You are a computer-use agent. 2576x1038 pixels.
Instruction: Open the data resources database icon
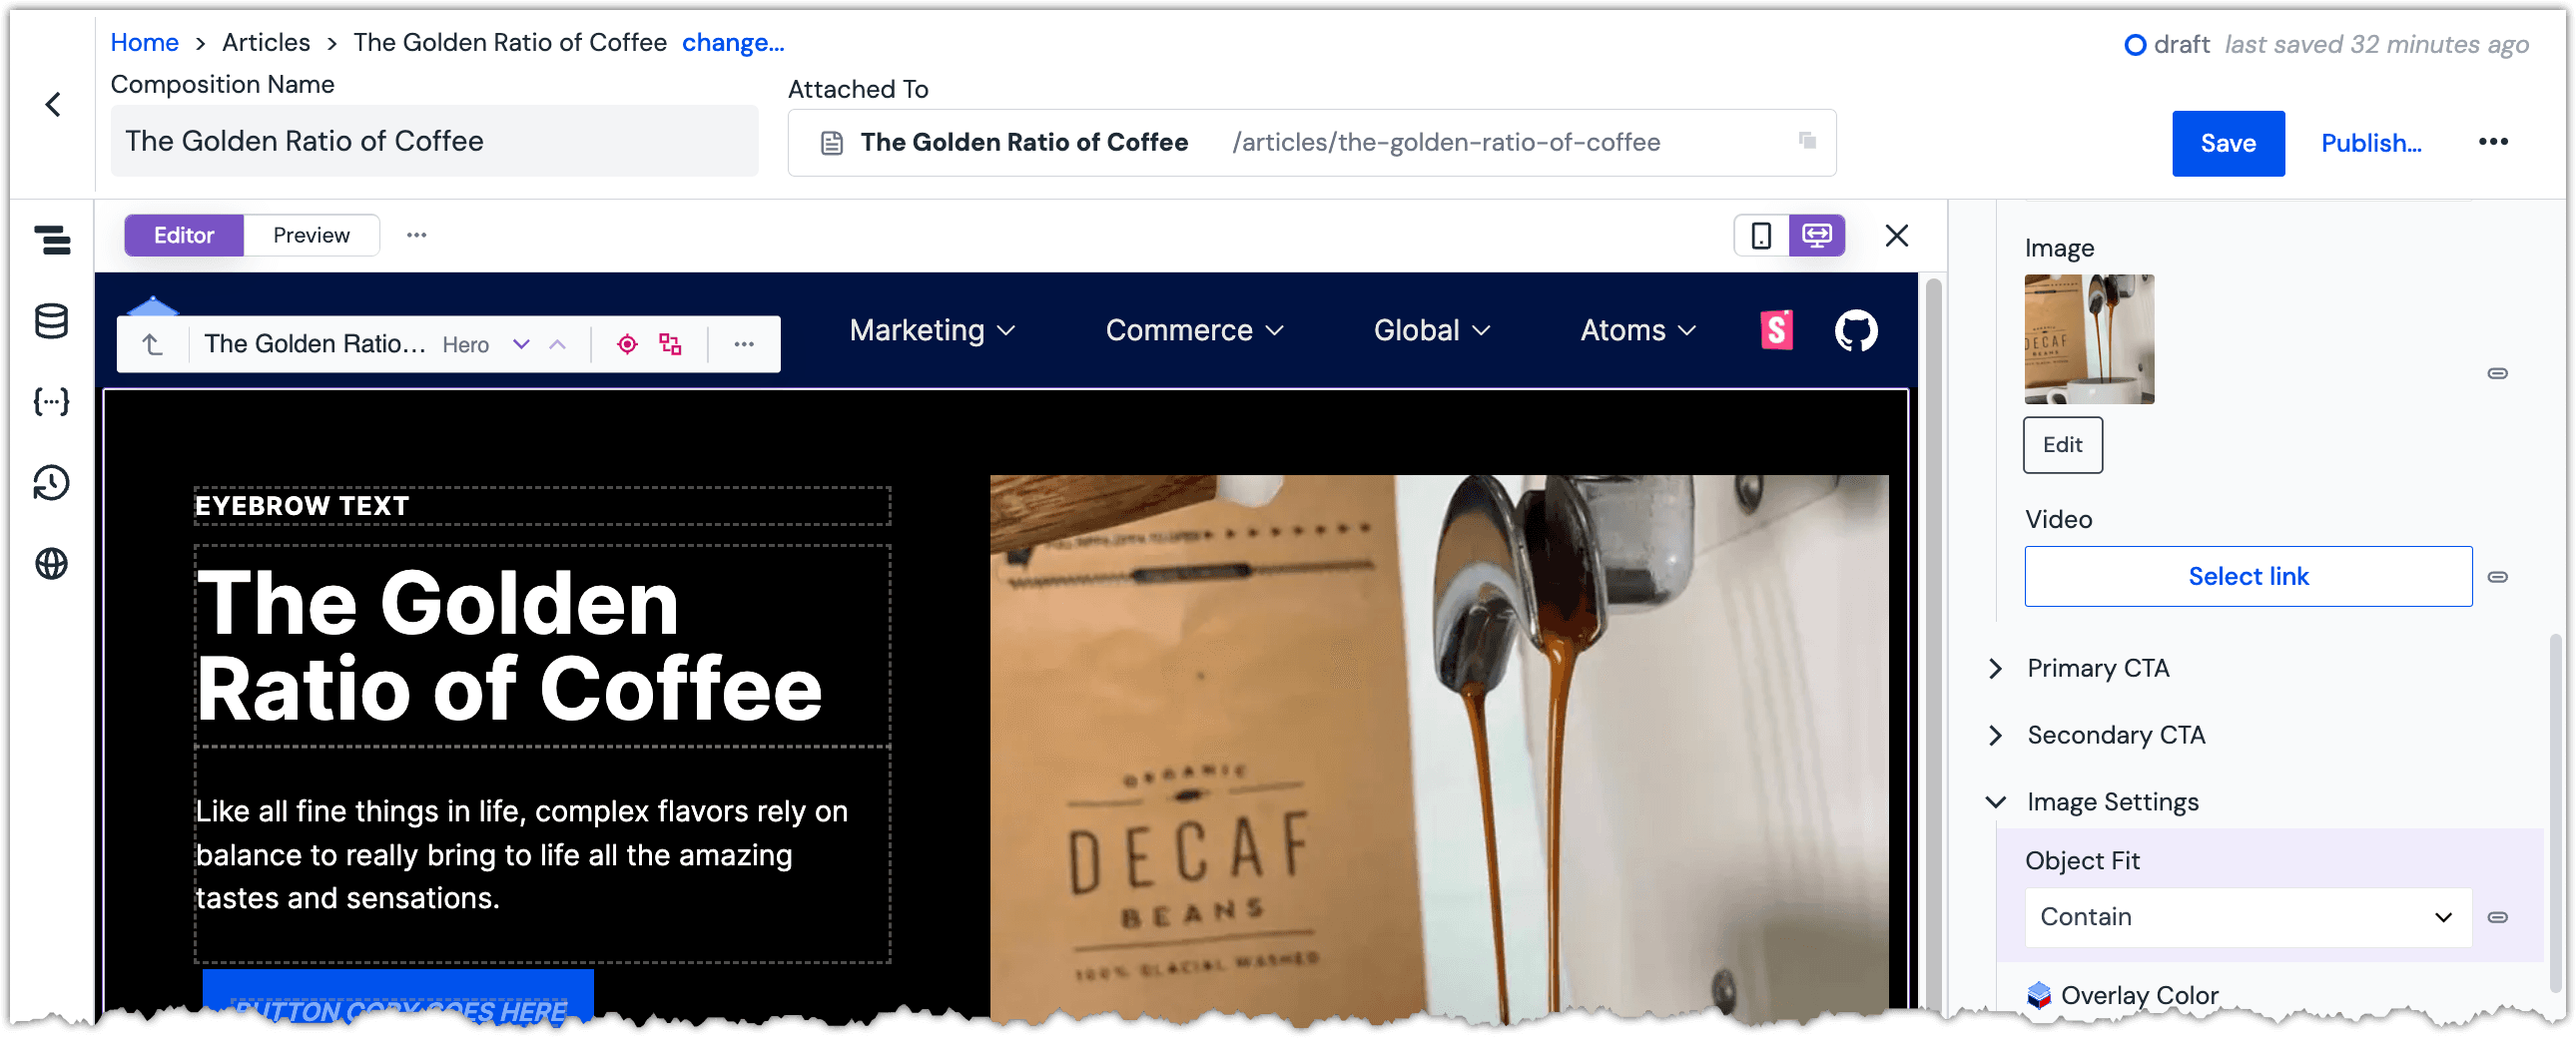(52, 321)
